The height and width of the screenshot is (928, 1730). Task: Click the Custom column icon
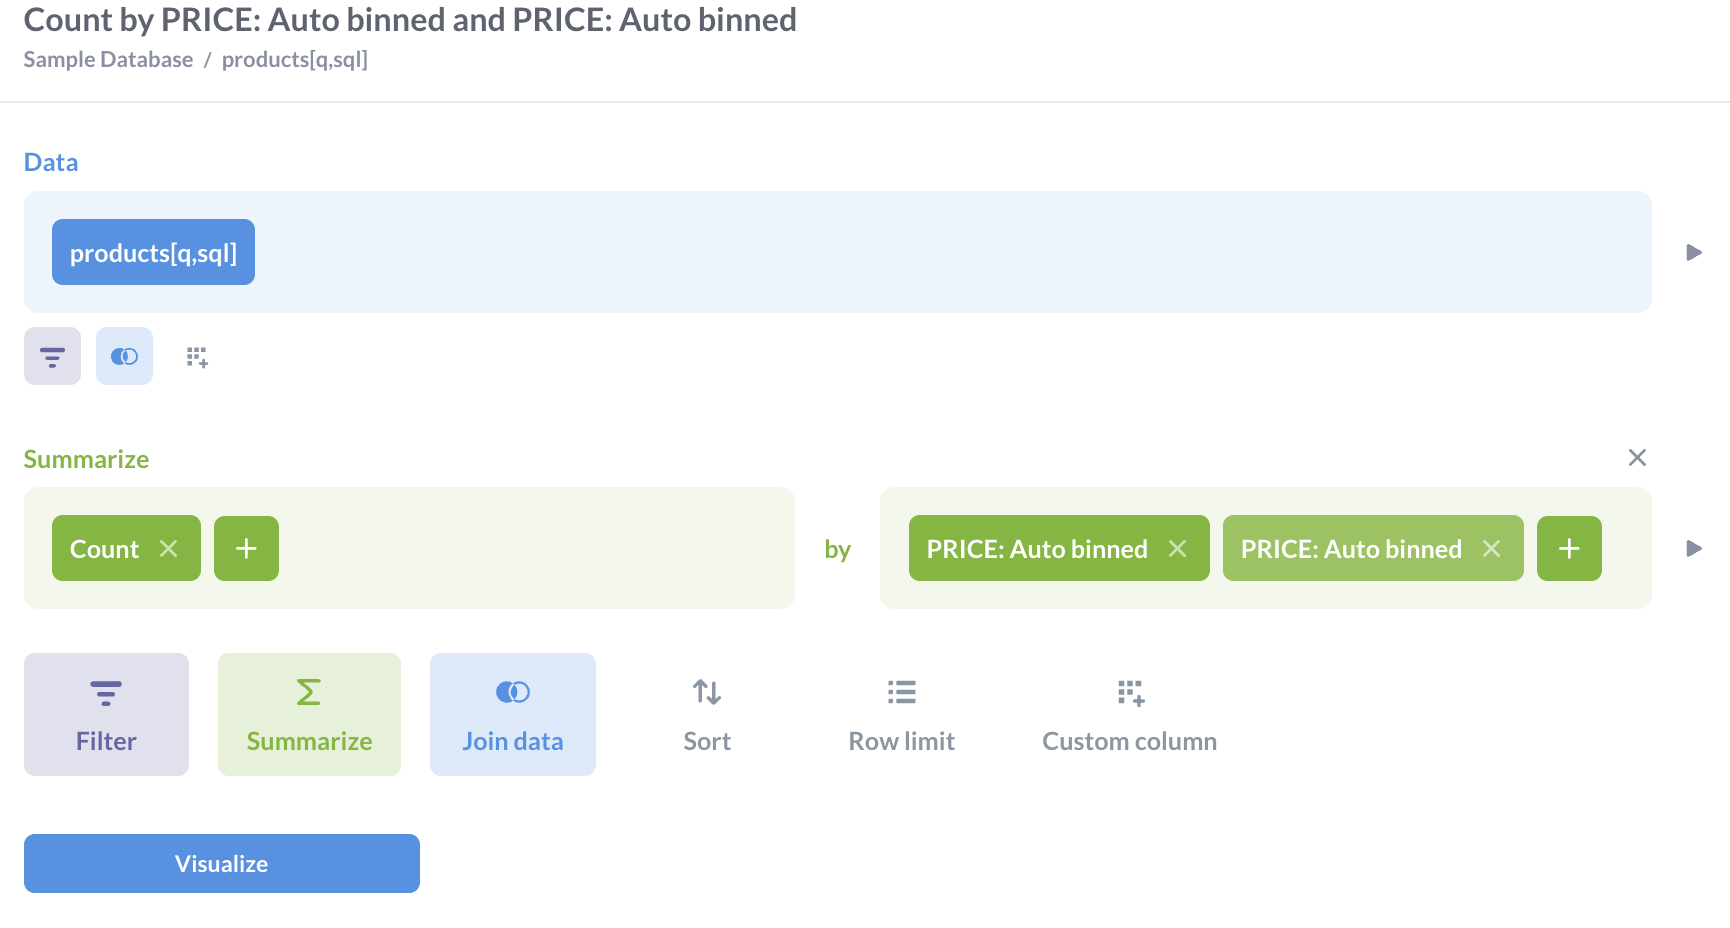pos(1129,712)
